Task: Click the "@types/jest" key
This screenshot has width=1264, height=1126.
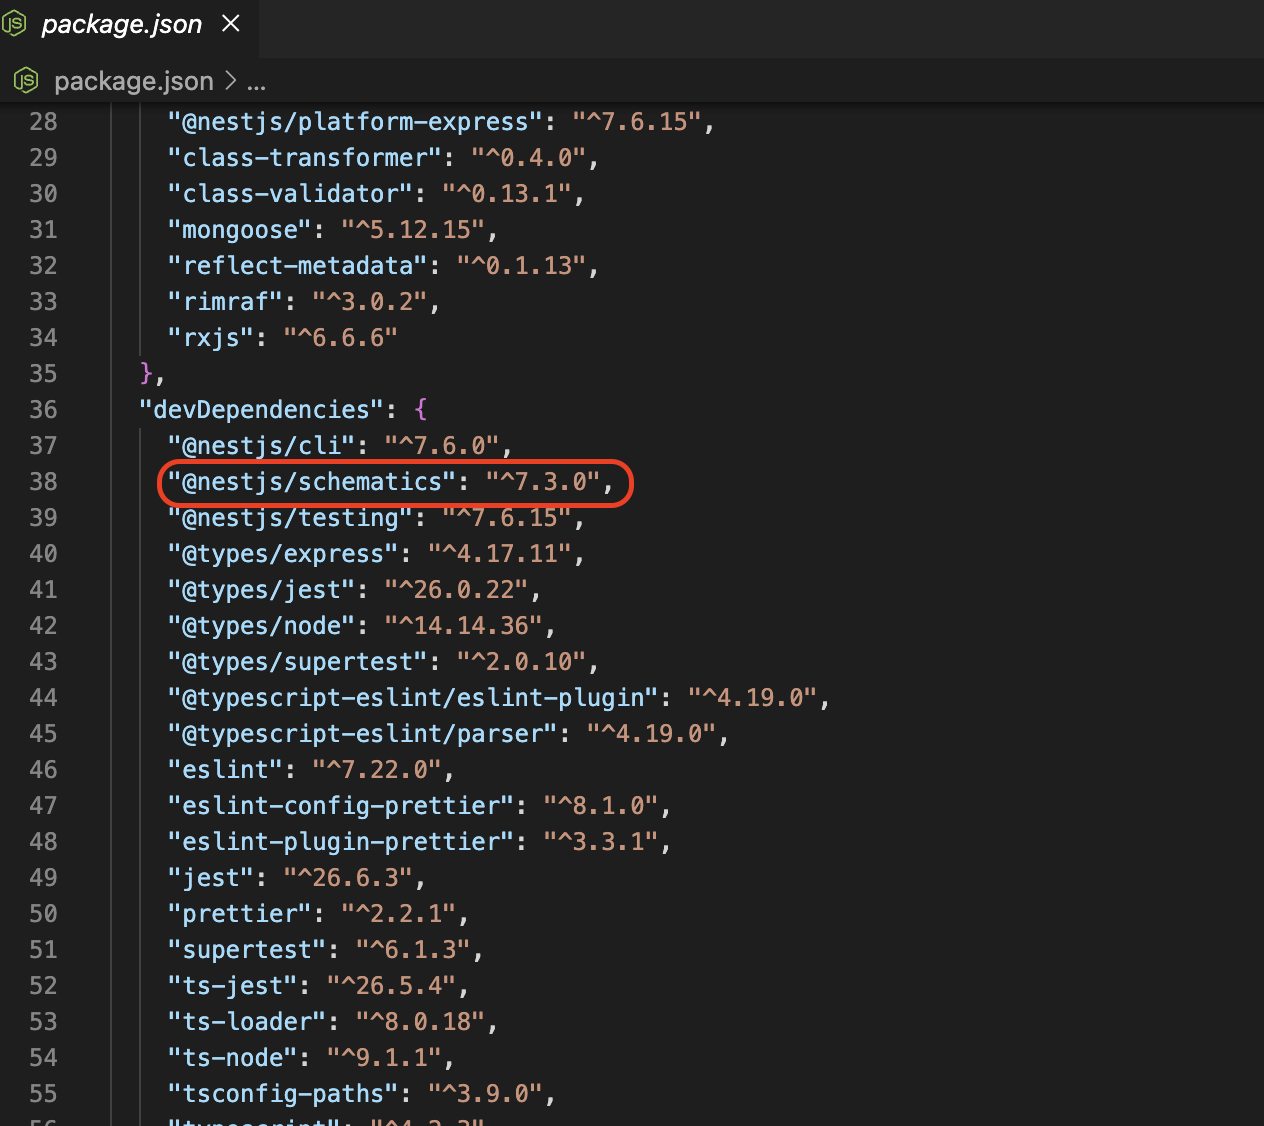Action: pyautogui.click(x=262, y=589)
